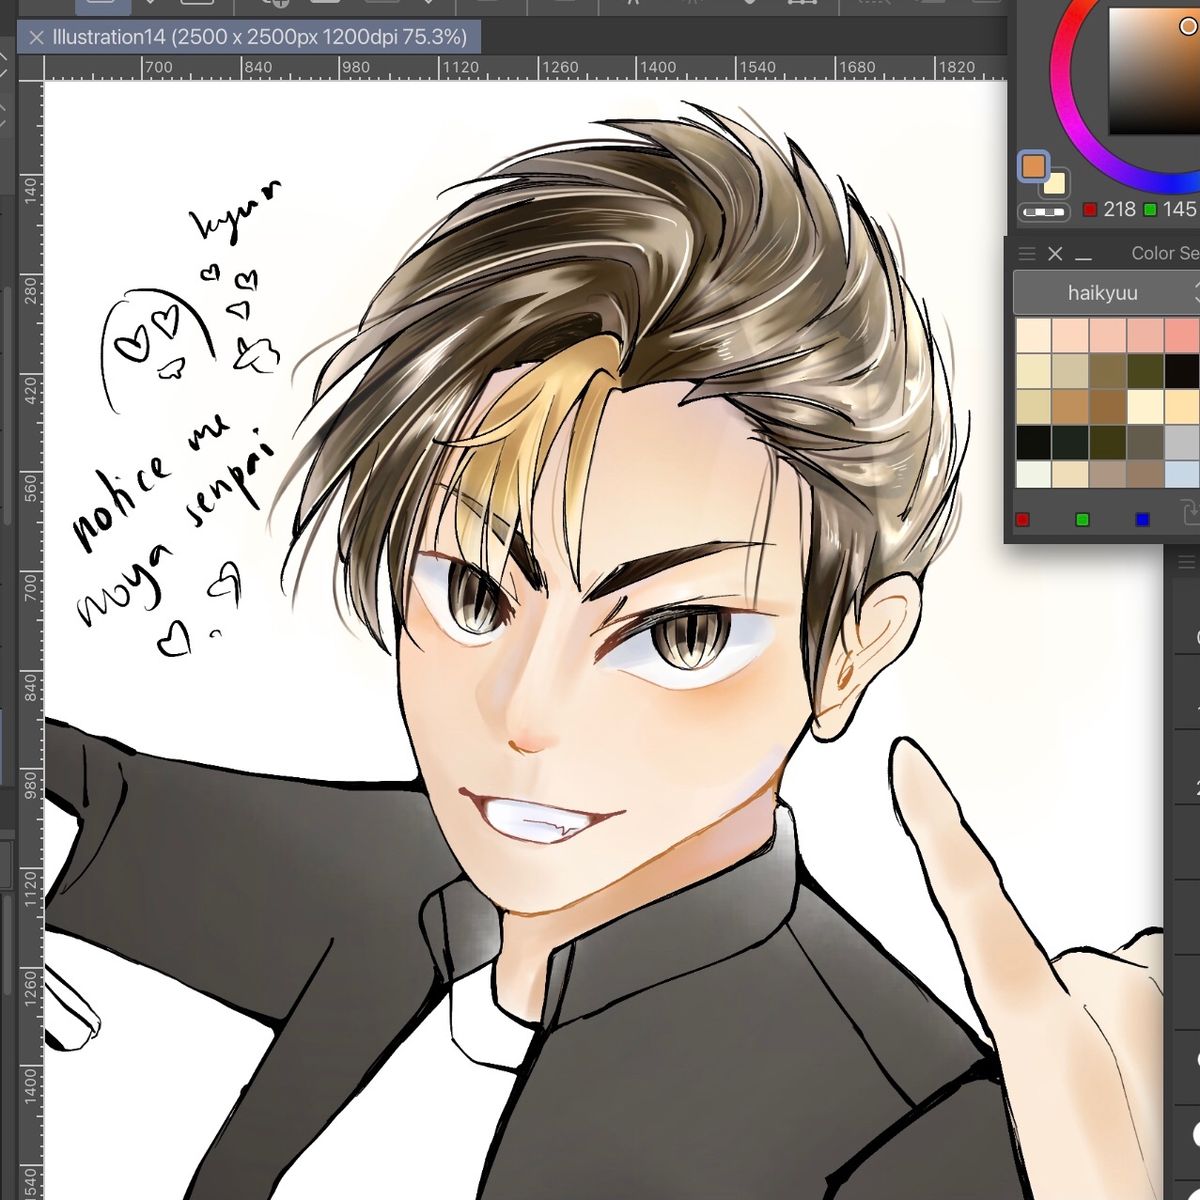Close the Color Set palette

coord(1054,254)
